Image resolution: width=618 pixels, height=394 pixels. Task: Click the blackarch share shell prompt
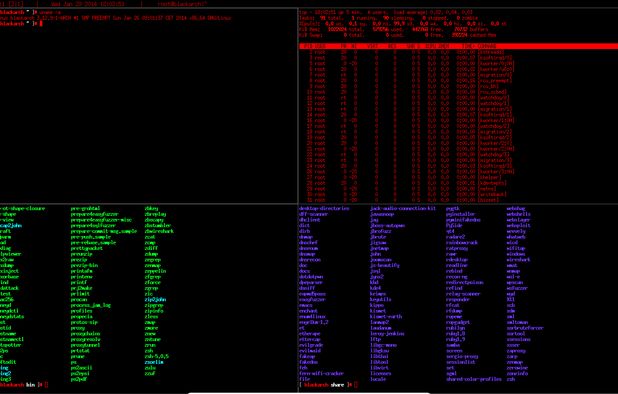tap(328, 385)
